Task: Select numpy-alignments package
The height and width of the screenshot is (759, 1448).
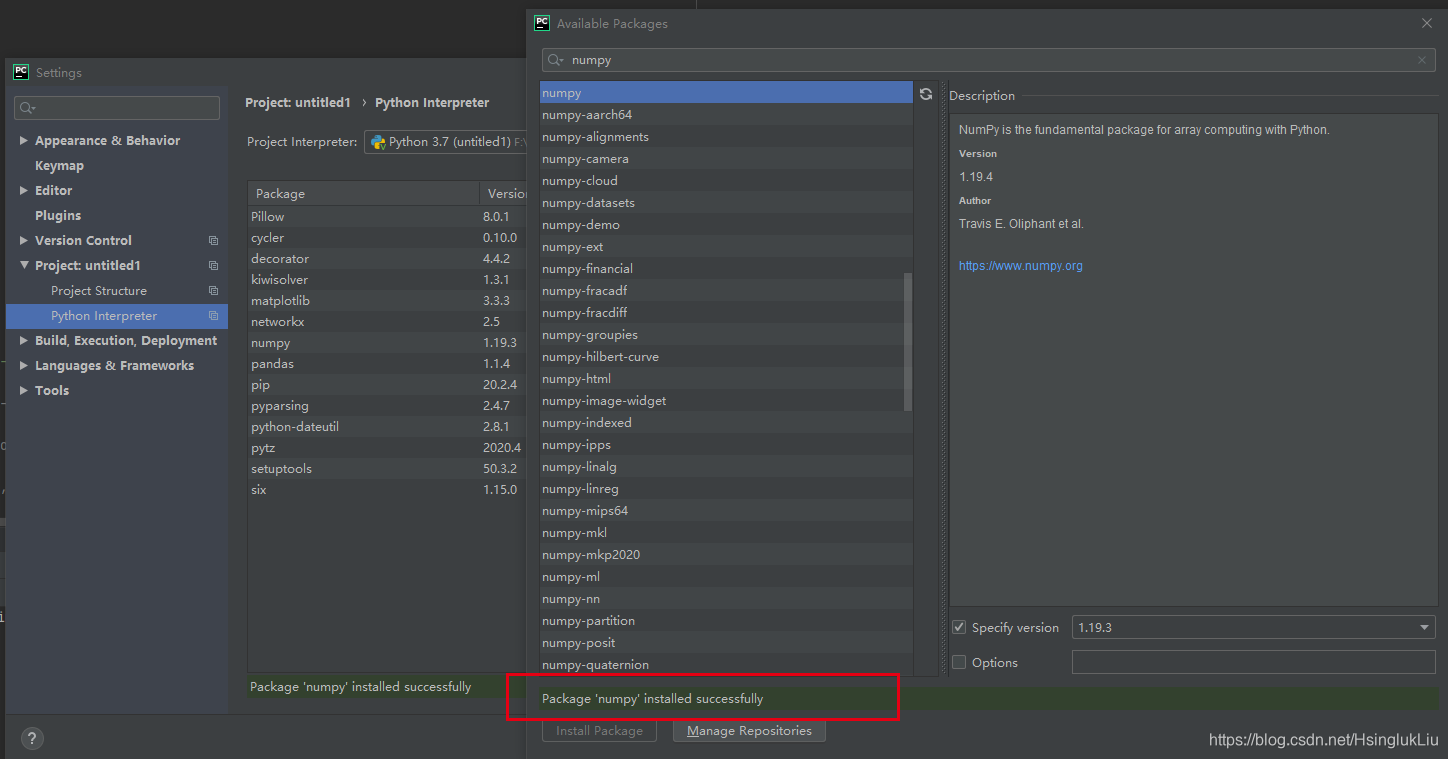Action: pos(726,137)
